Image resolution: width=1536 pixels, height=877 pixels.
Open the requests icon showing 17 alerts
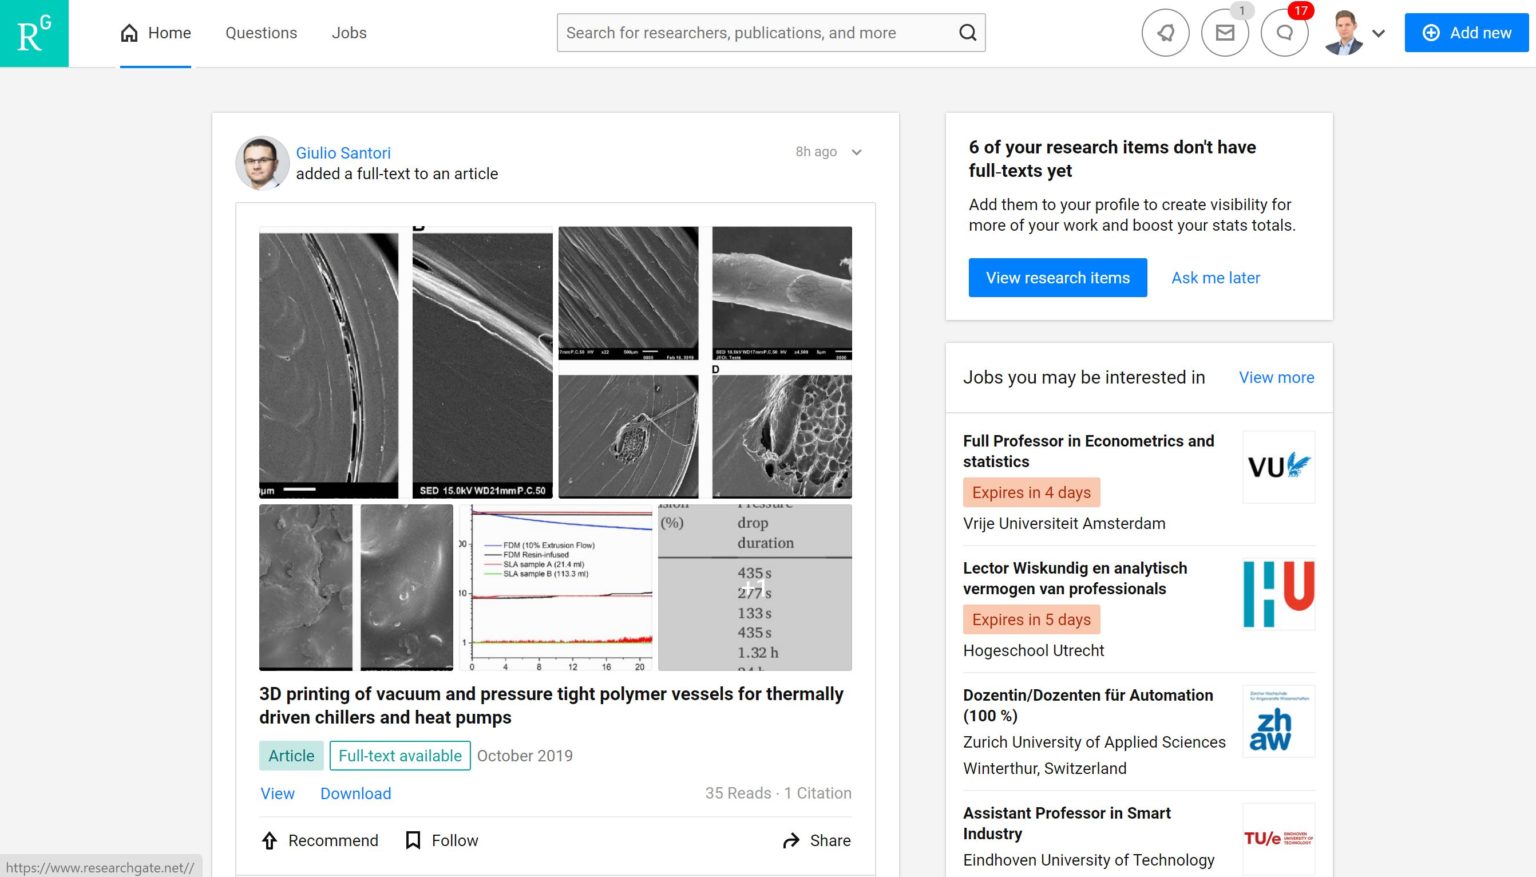(x=1285, y=33)
